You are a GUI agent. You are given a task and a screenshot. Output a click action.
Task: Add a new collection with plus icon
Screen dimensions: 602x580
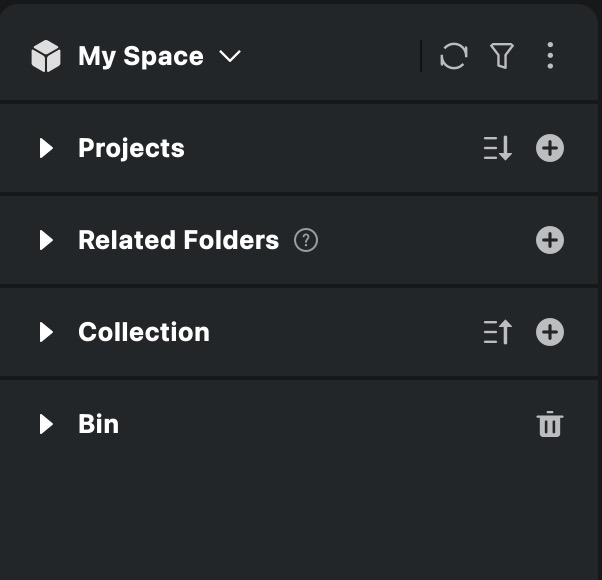[x=550, y=333]
